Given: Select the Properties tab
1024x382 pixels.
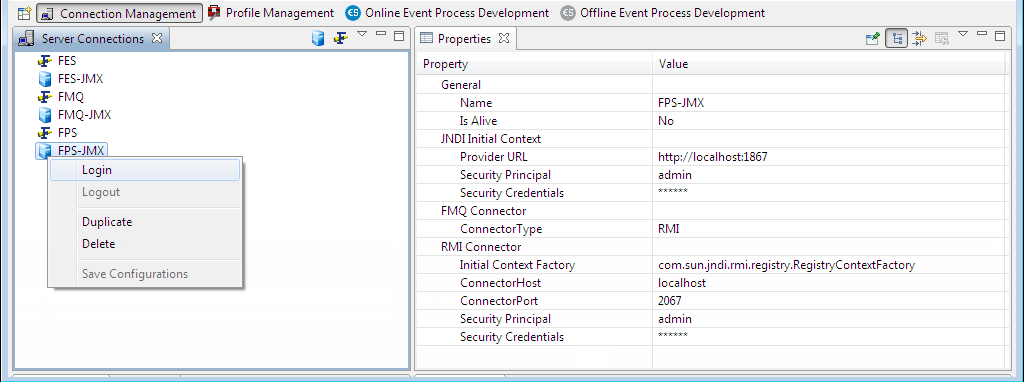Looking at the screenshot, I should tap(464, 39).
